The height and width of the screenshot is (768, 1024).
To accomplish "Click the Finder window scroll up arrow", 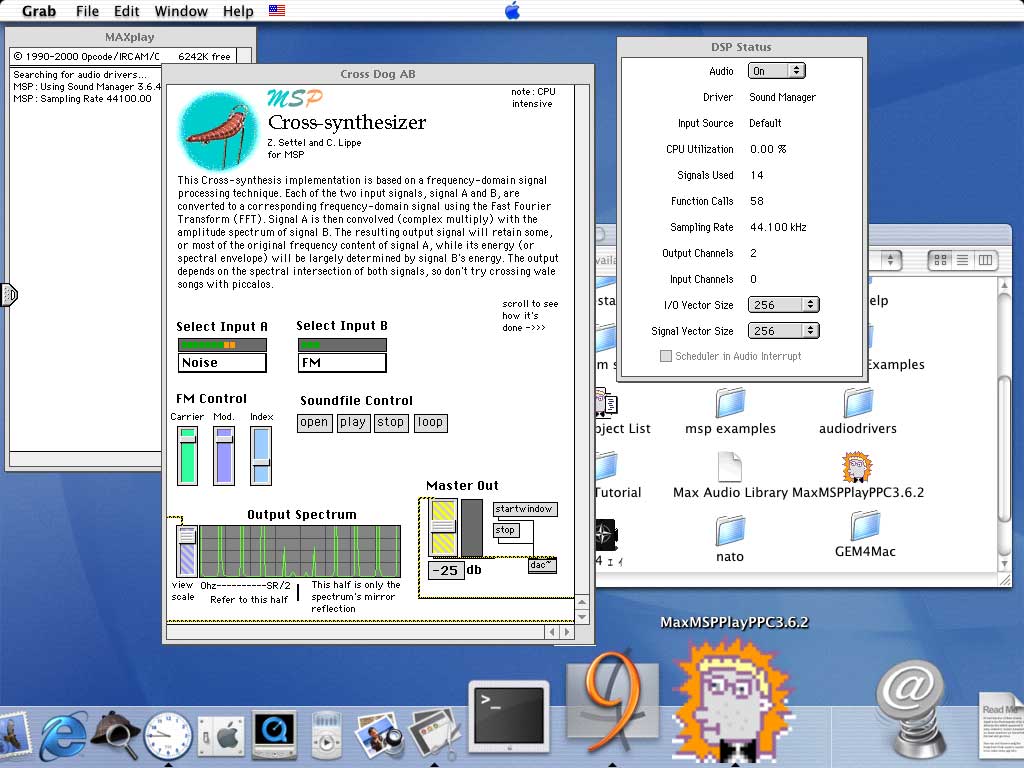I will [1004, 286].
